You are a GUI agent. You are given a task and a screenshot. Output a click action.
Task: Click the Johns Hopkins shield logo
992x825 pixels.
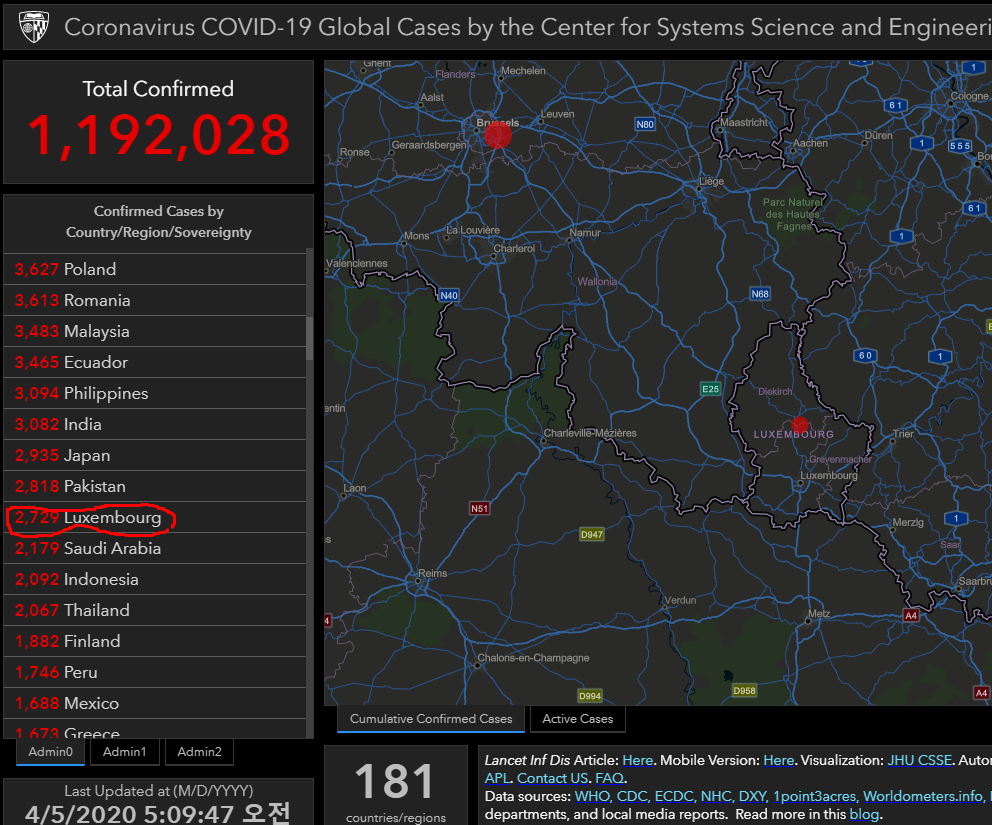click(34, 27)
